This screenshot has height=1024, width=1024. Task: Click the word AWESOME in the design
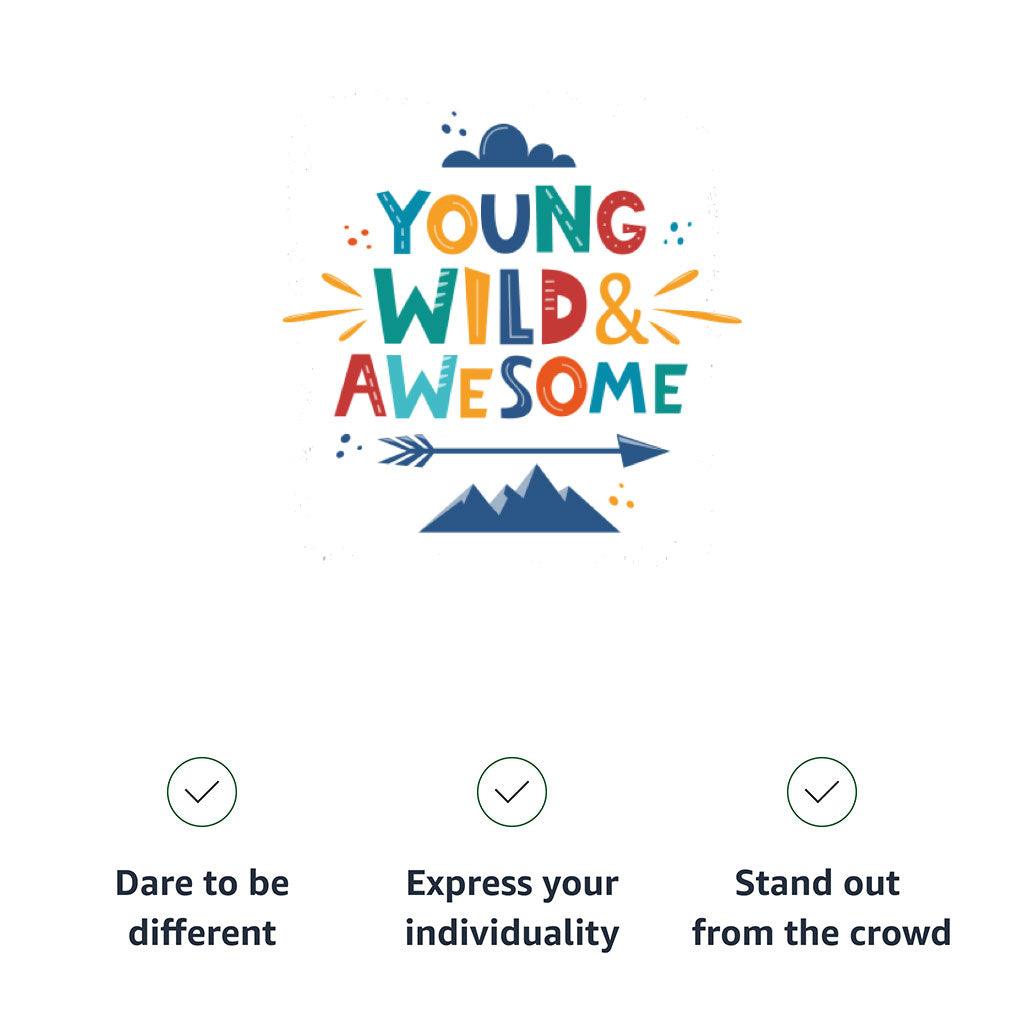(x=510, y=388)
